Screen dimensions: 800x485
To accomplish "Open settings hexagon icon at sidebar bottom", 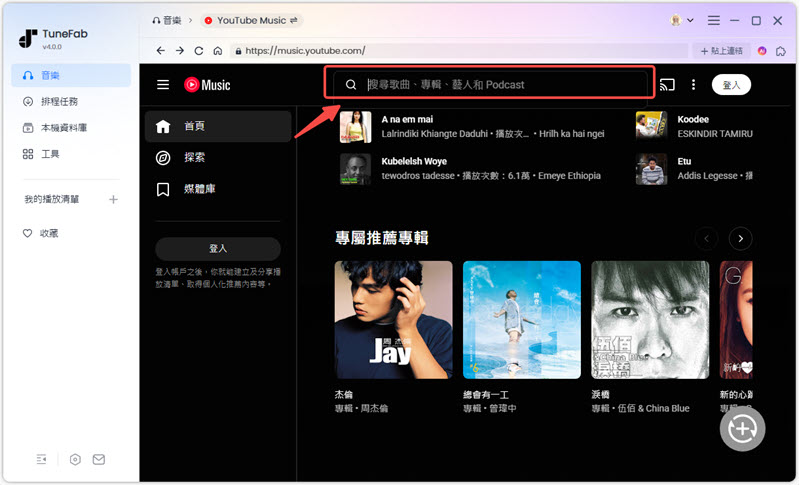I will (x=75, y=460).
